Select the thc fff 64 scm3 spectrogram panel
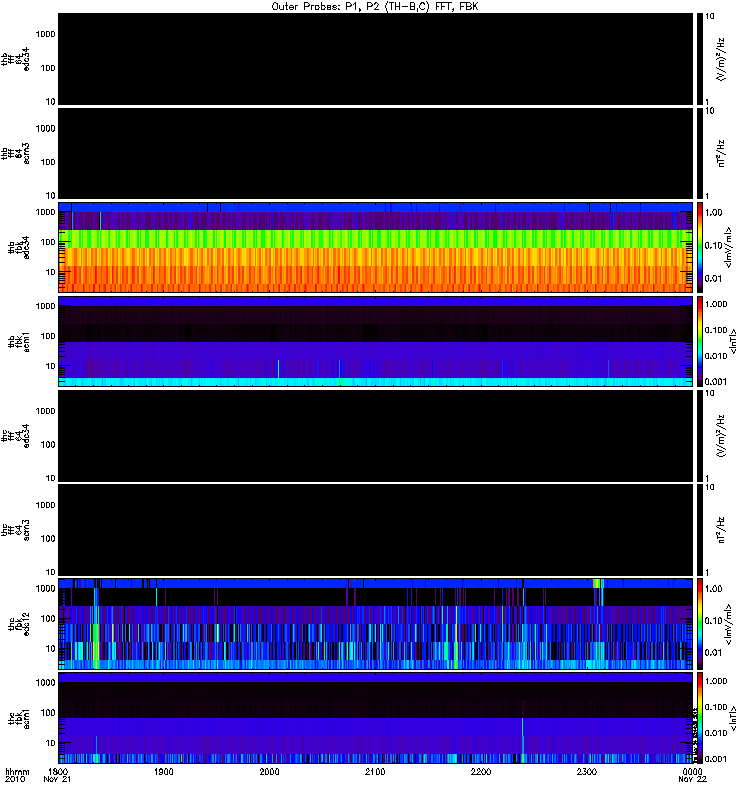Image resolution: width=750 pixels, height=800 pixels. 376,530
